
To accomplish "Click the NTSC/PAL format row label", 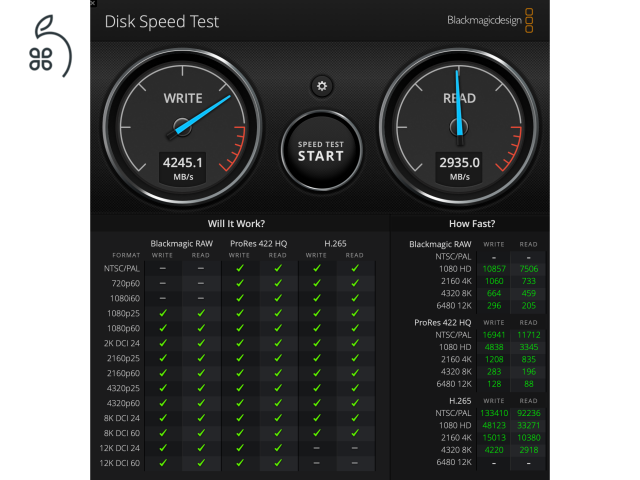I will pos(122,269).
